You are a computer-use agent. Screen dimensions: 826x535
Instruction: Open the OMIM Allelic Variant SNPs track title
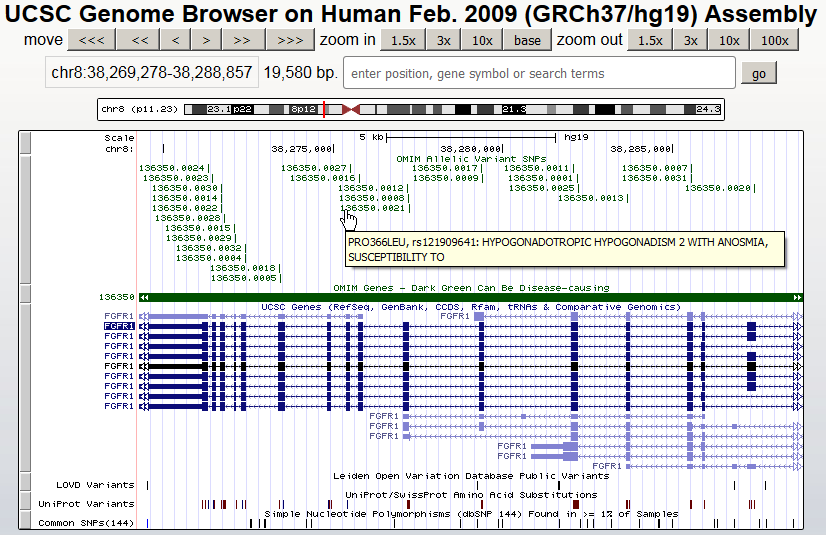pyautogui.click(x=470, y=158)
